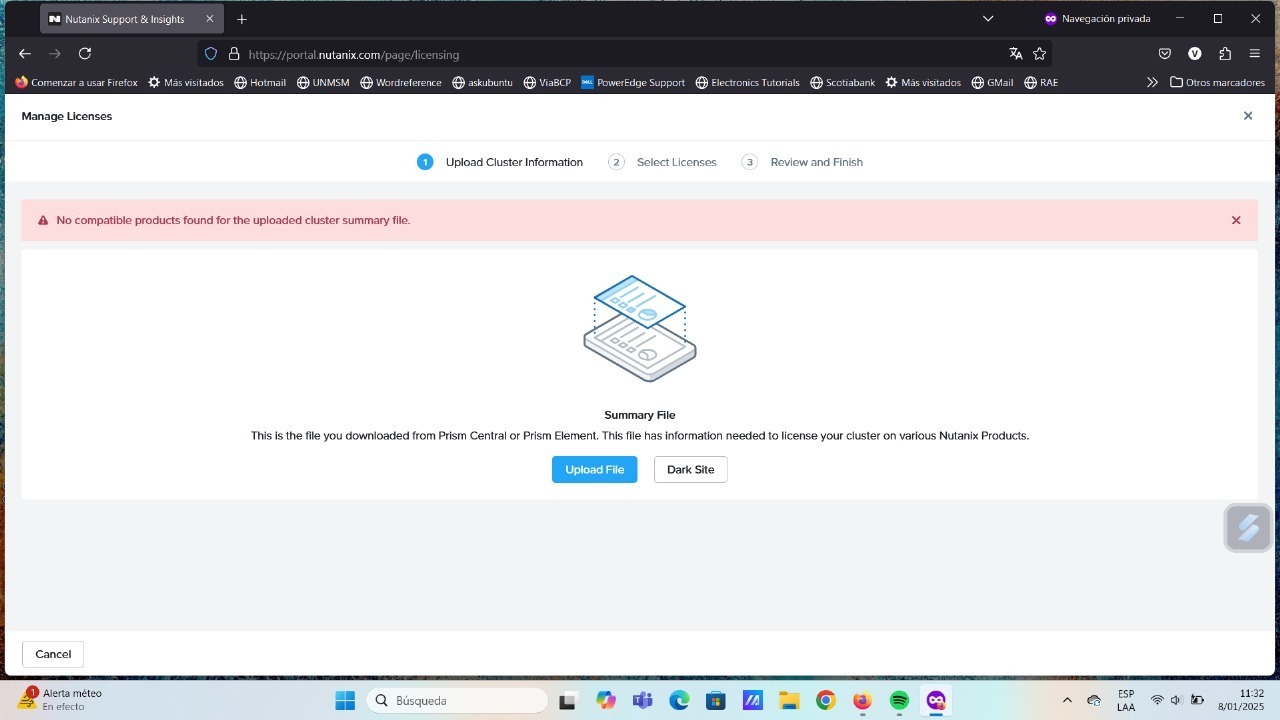The width and height of the screenshot is (1280, 720).
Task: Open the askubuntu bookmark
Action: coord(483,83)
